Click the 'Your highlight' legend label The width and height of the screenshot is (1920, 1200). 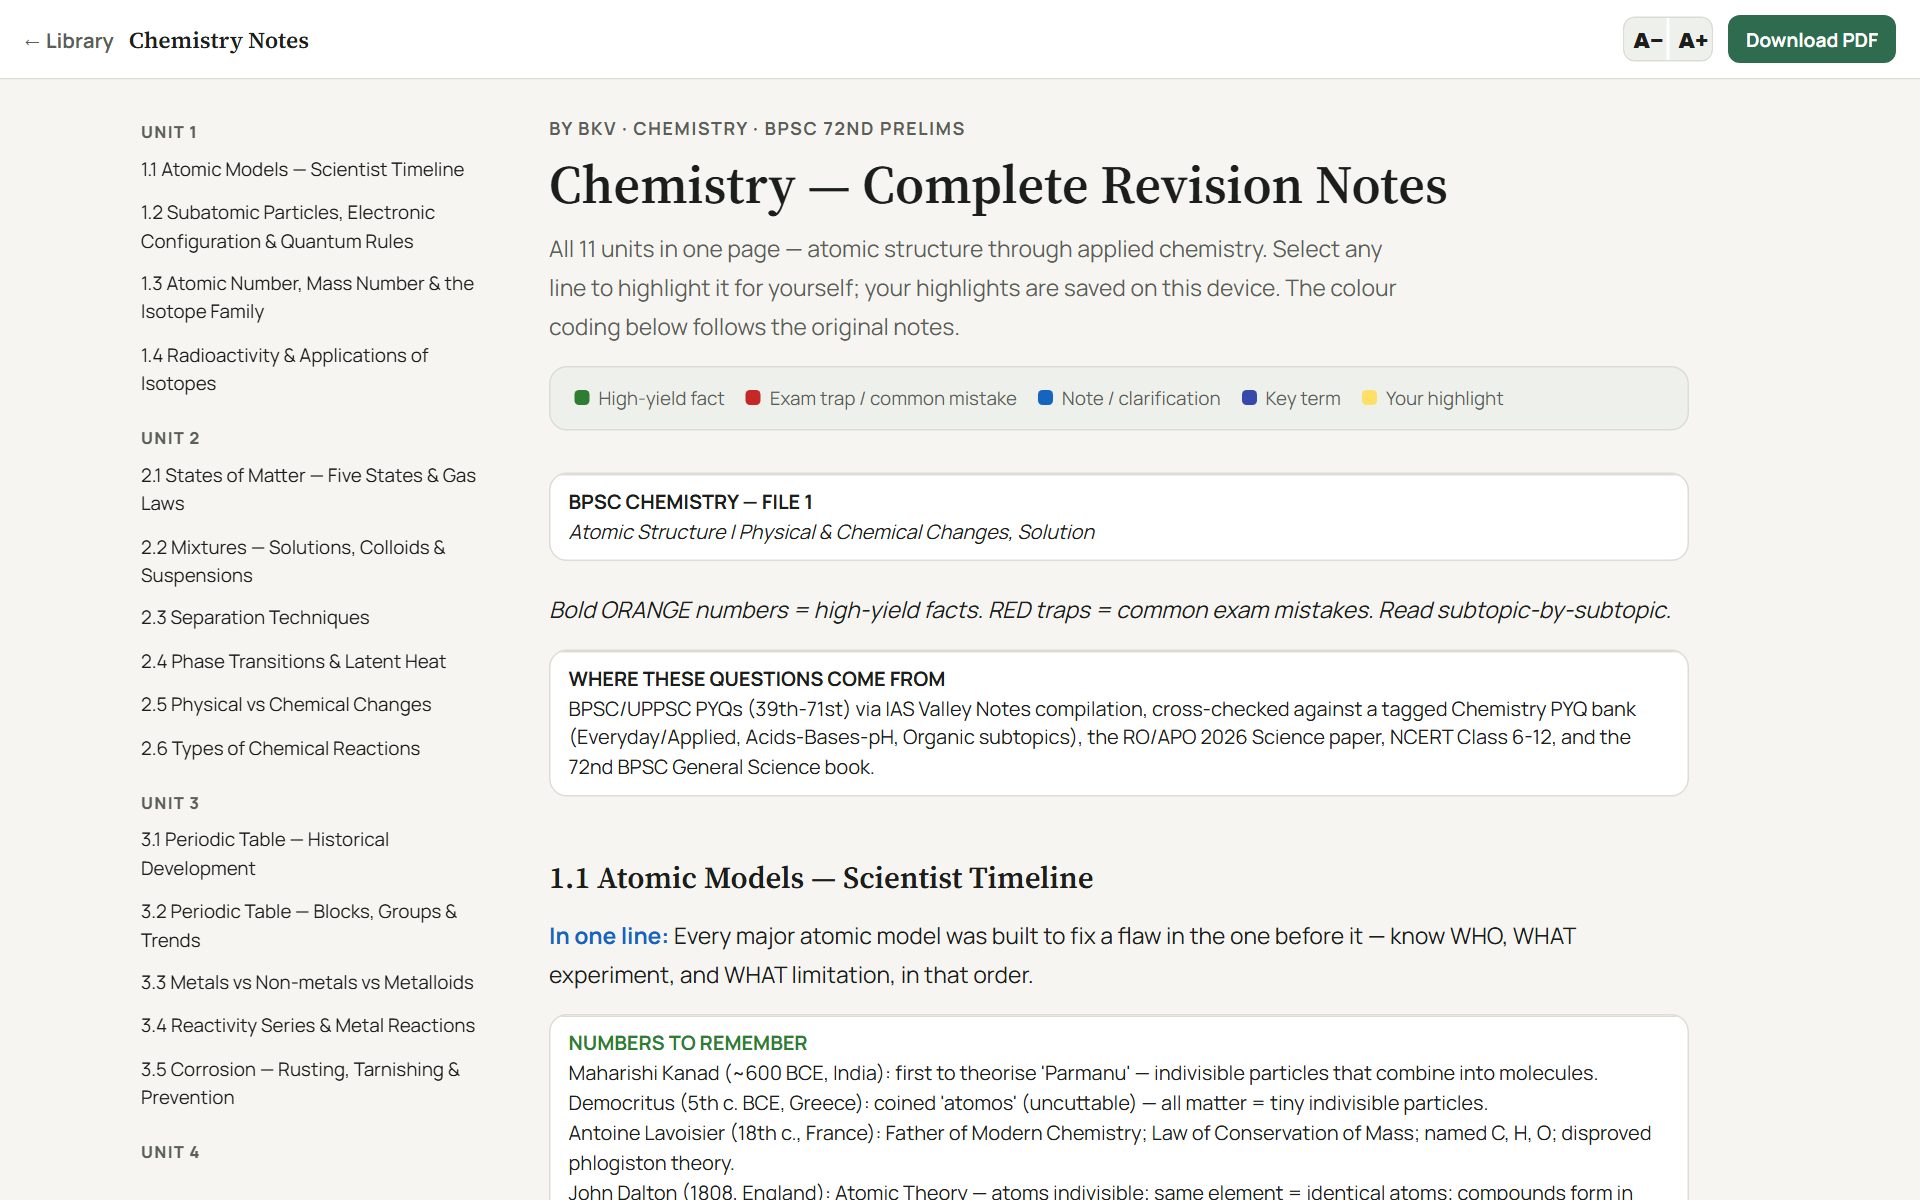point(1444,398)
